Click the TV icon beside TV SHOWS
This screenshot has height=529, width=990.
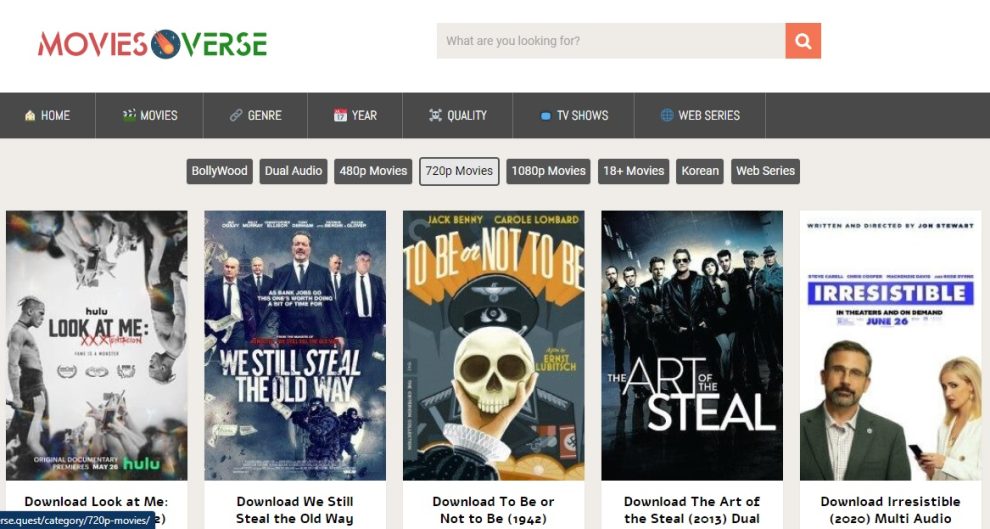546,116
